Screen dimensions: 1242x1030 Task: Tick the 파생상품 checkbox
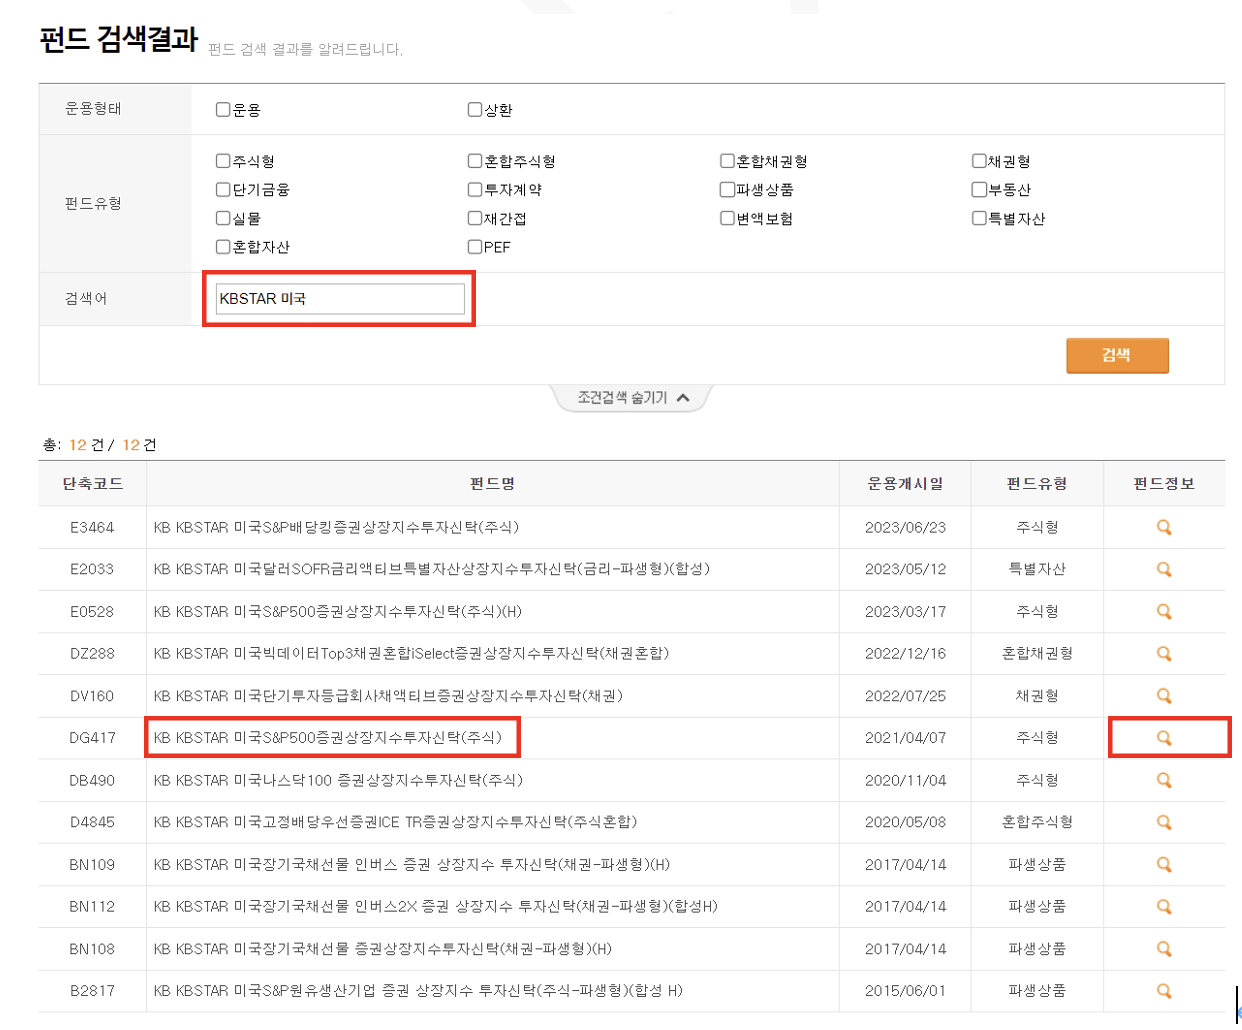coord(727,189)
